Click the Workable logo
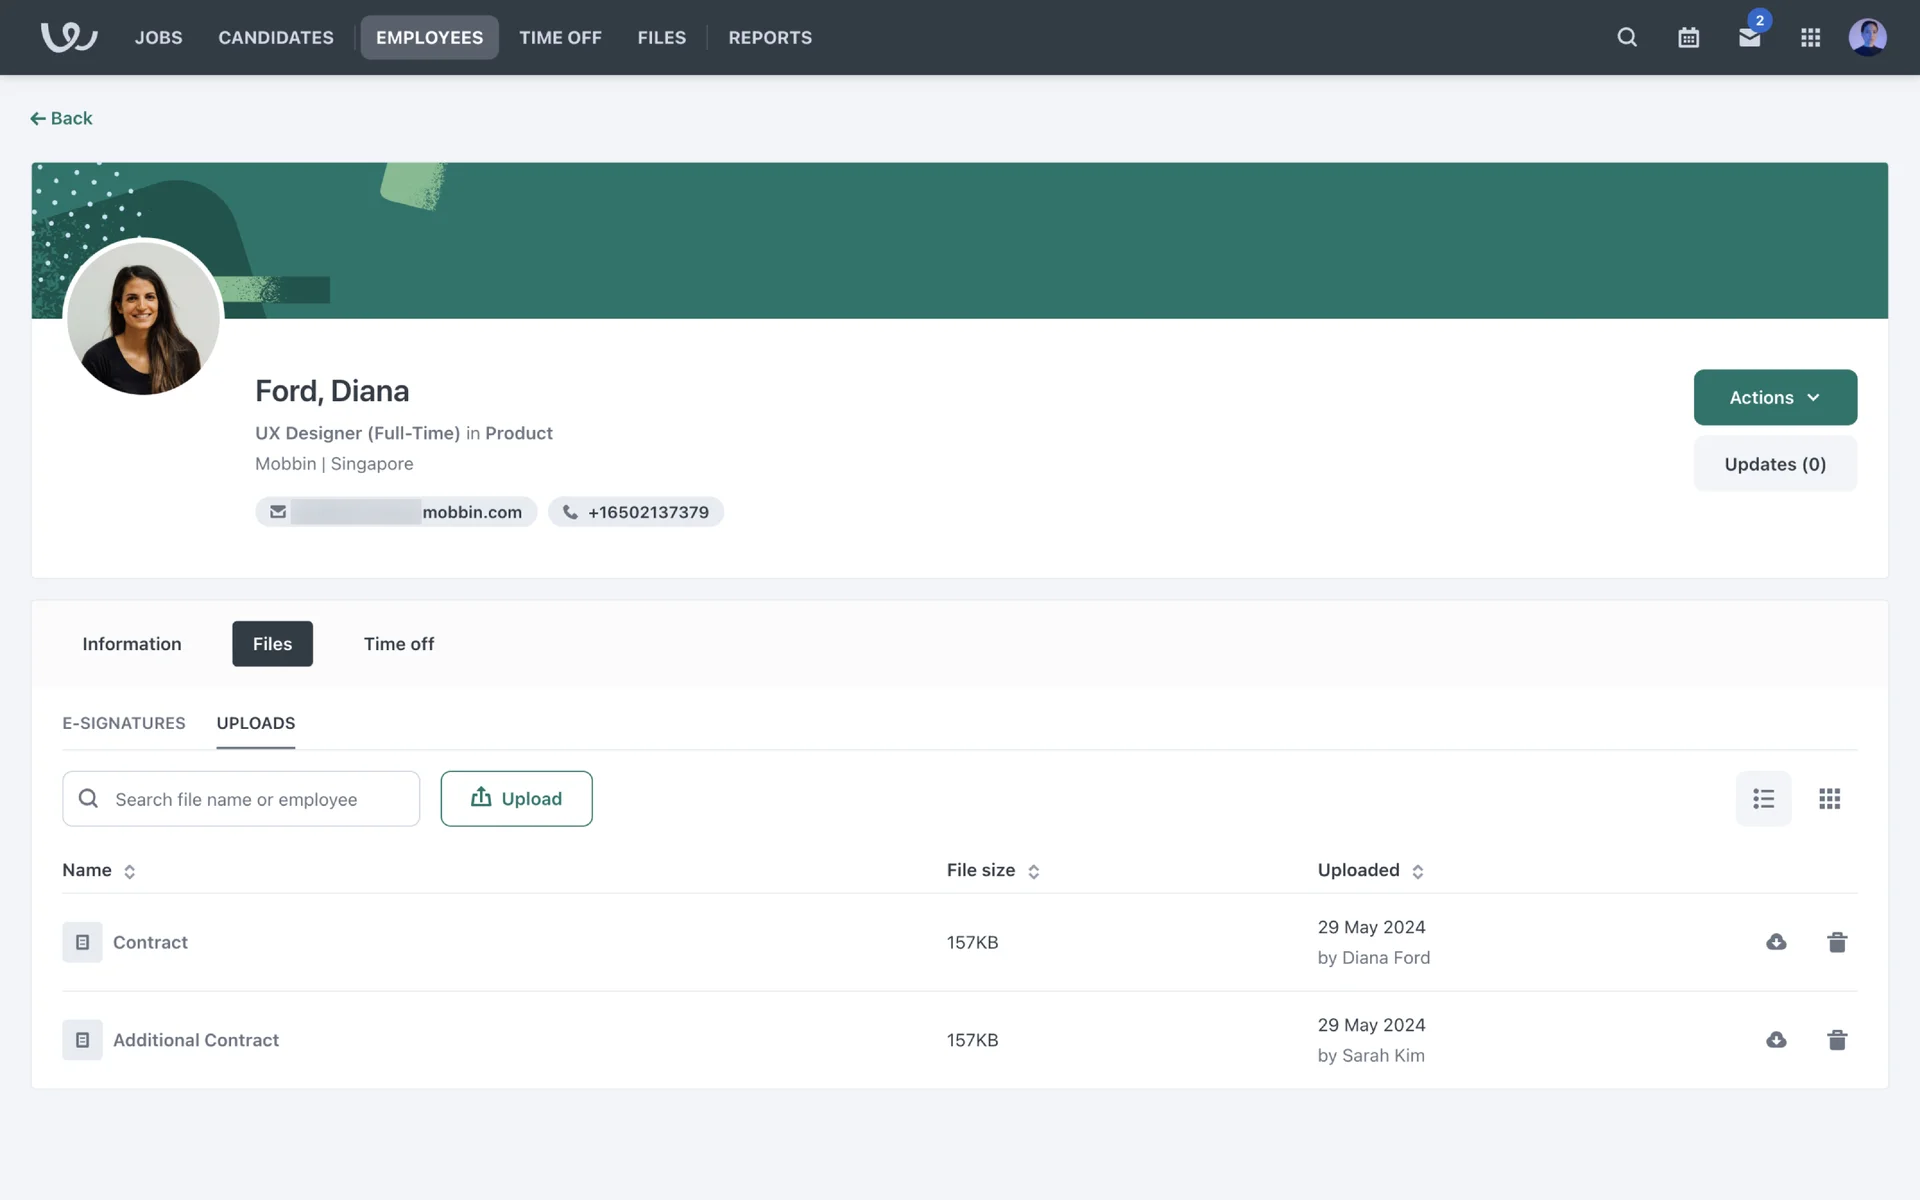Viewport: 1920px width, 1200px height. click(x=68, y=37)
